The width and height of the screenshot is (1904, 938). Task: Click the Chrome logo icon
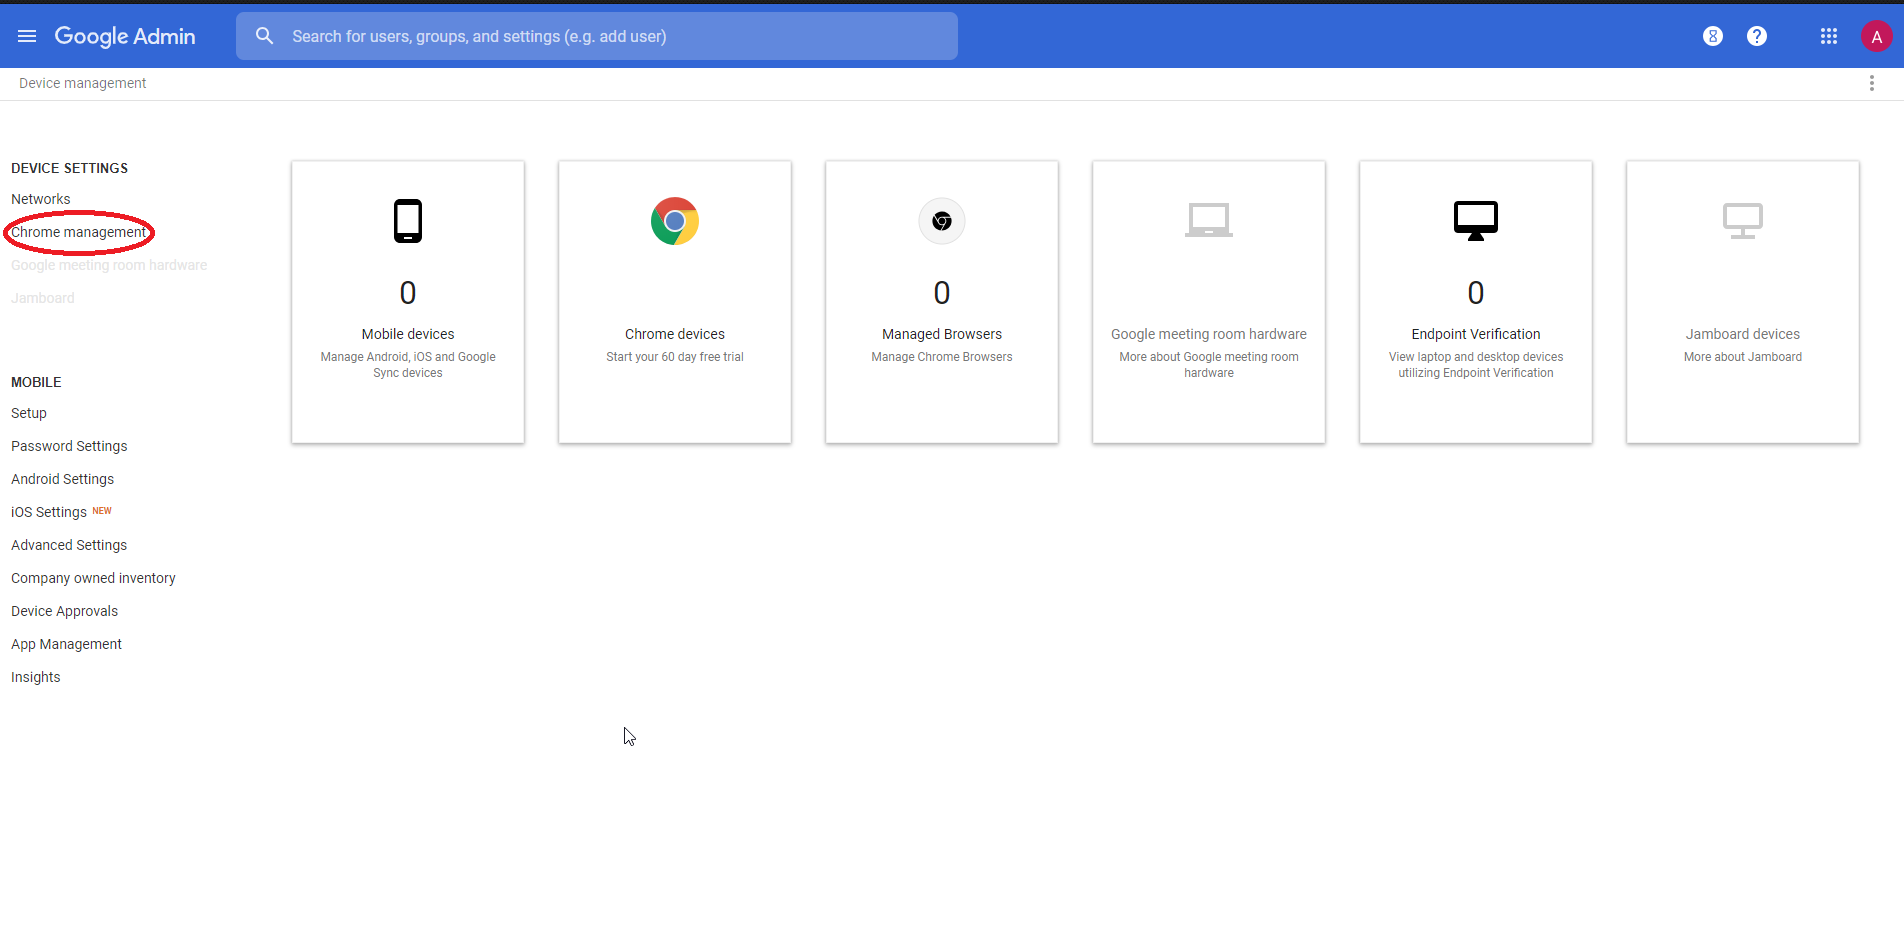[x=675, y=221]
